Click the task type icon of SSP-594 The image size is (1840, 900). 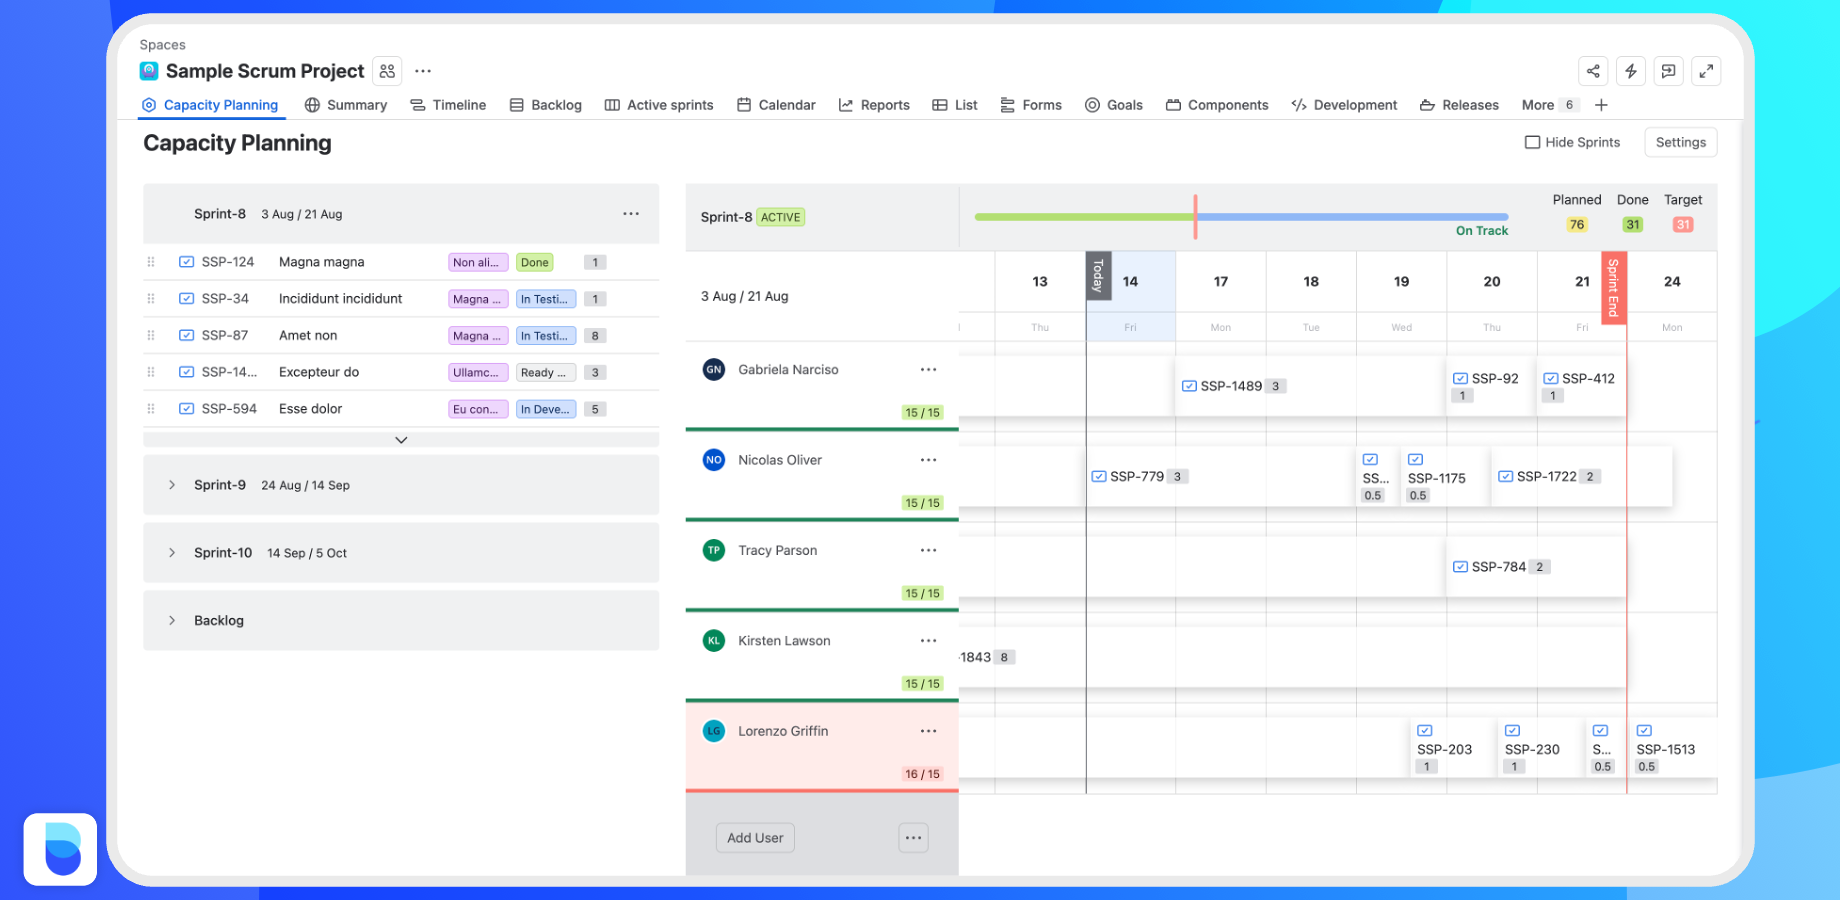click(x=186, y=409)
